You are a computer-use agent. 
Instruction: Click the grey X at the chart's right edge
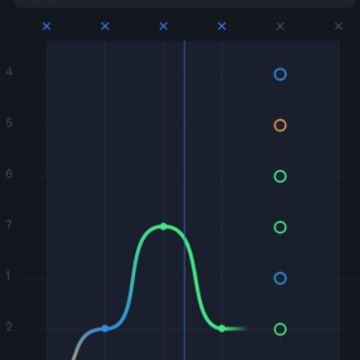[x=339, y=26]
